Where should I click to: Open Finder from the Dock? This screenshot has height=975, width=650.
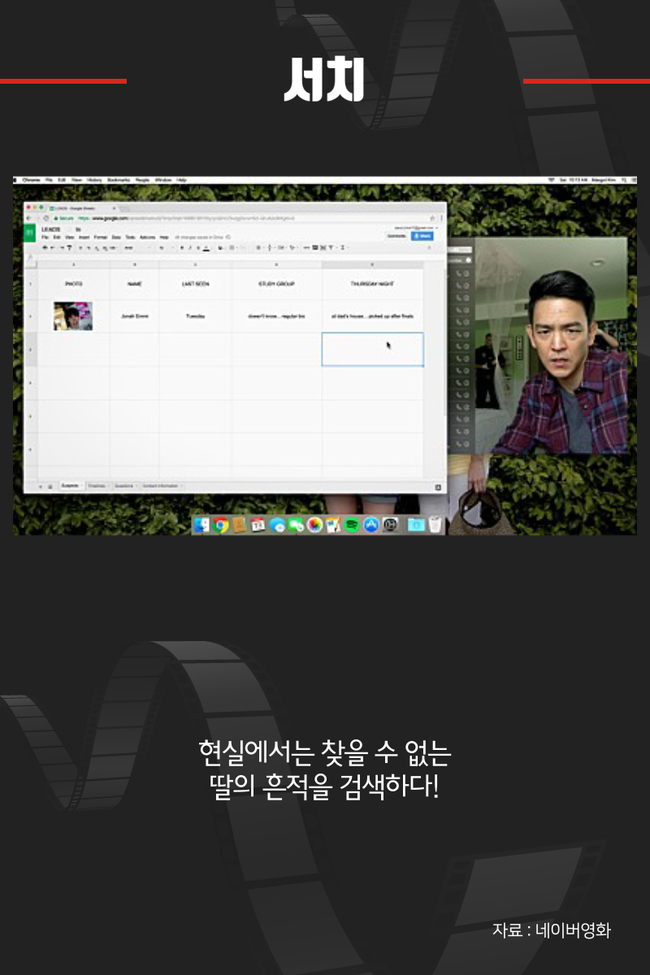(x=201, y=525)
